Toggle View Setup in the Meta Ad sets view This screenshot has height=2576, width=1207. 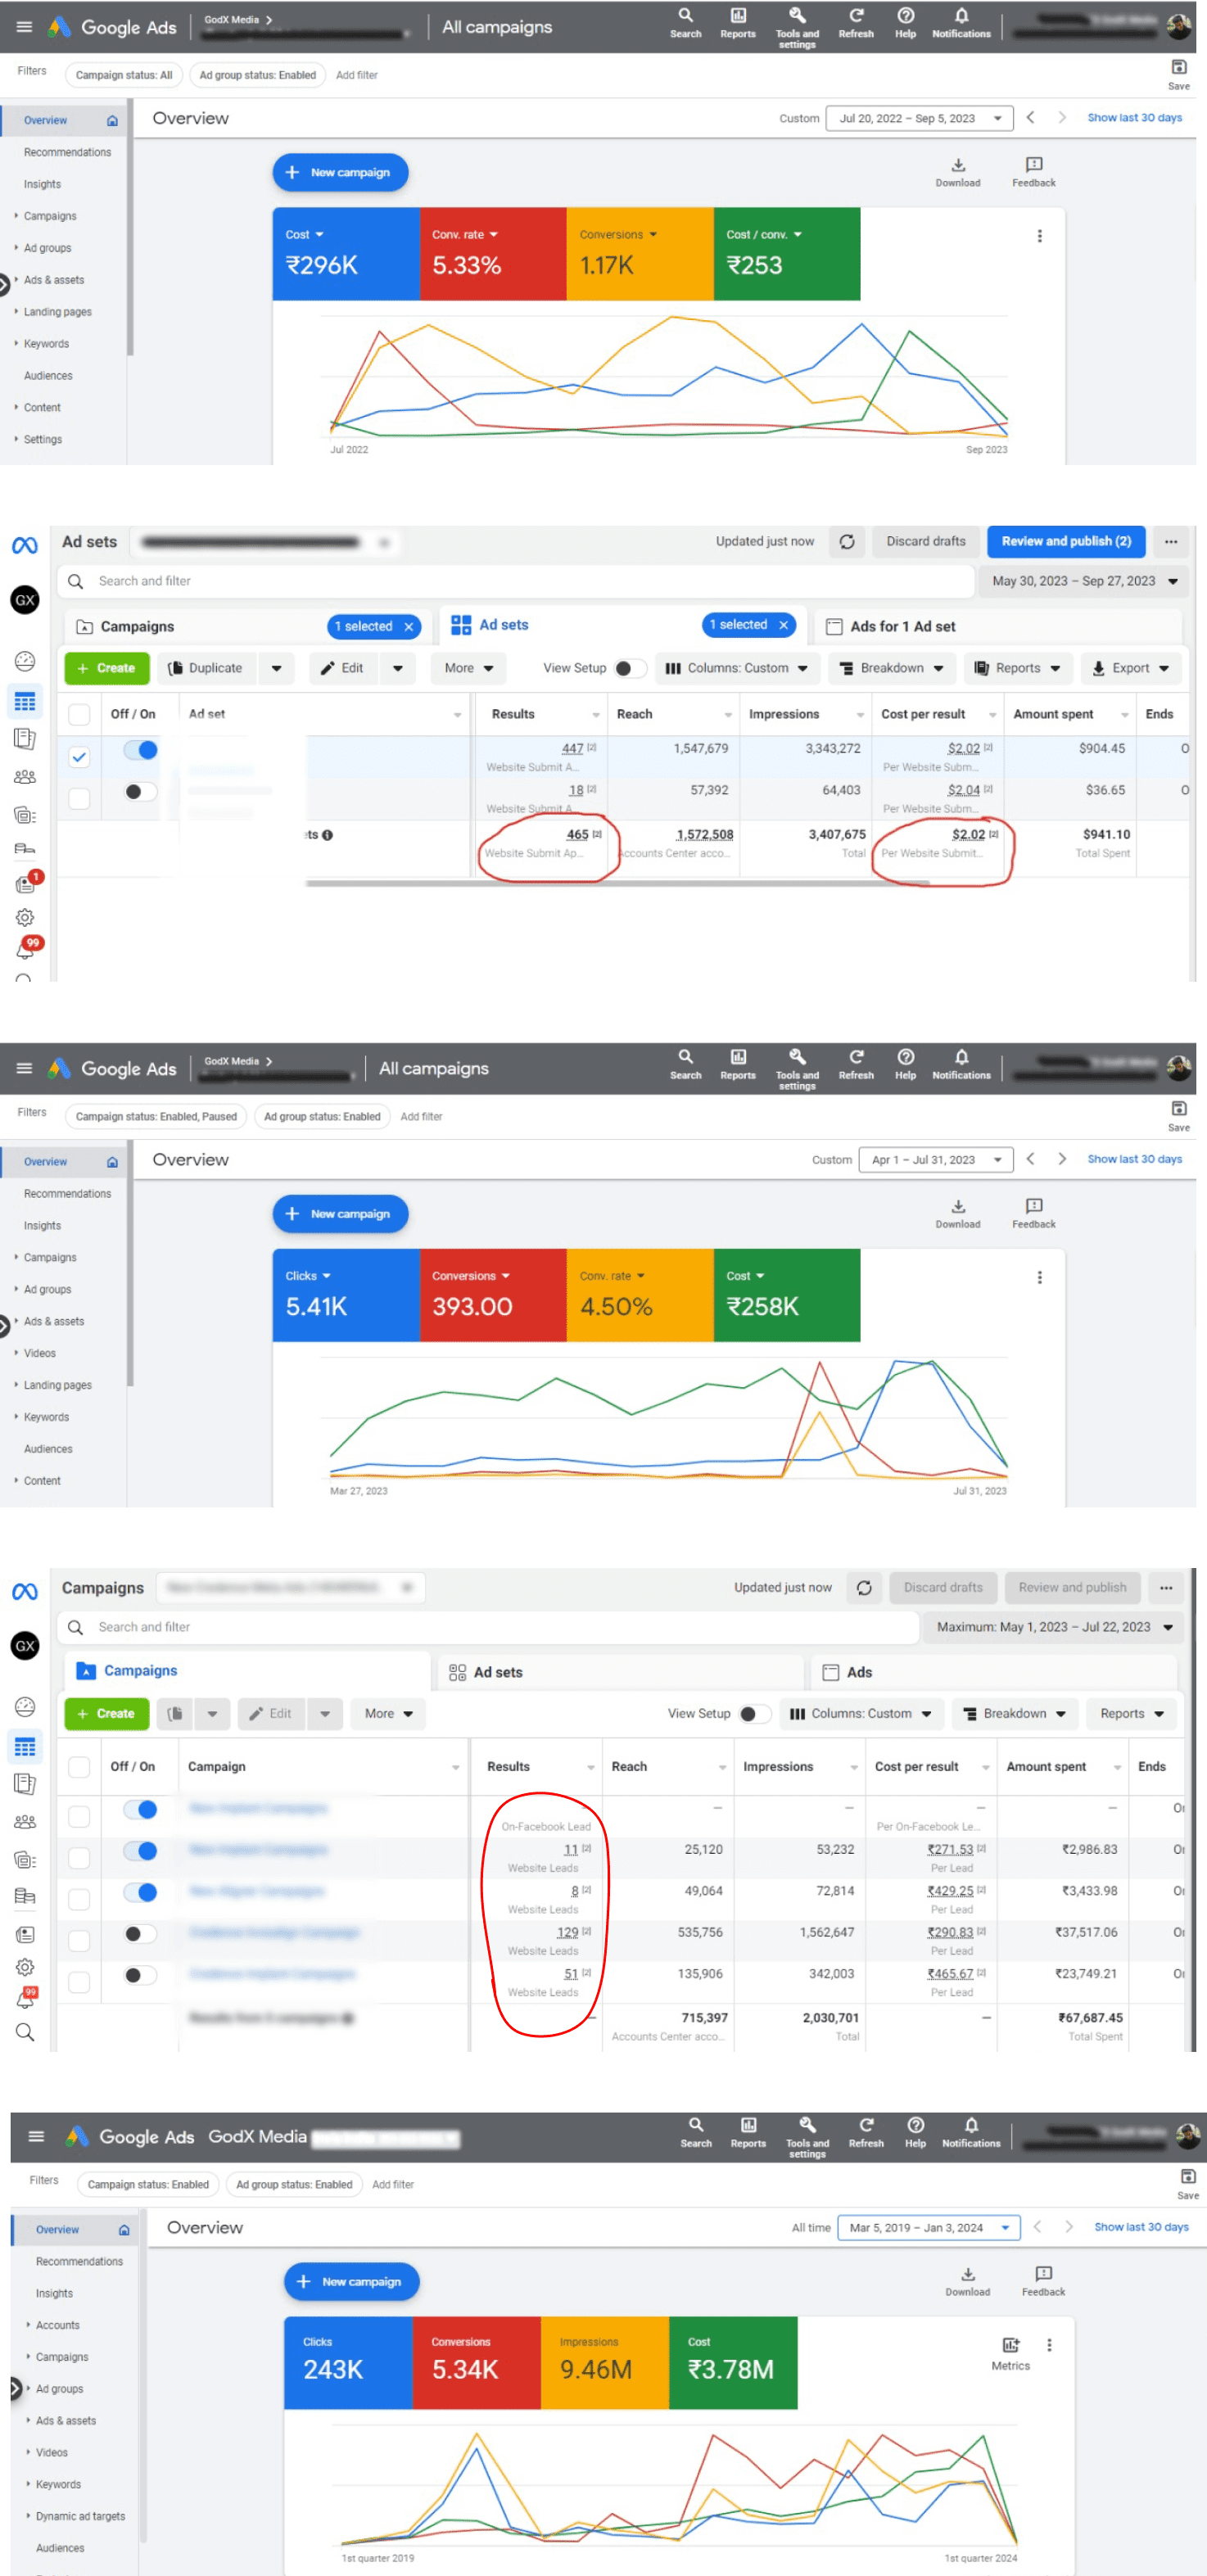point(629,668)
